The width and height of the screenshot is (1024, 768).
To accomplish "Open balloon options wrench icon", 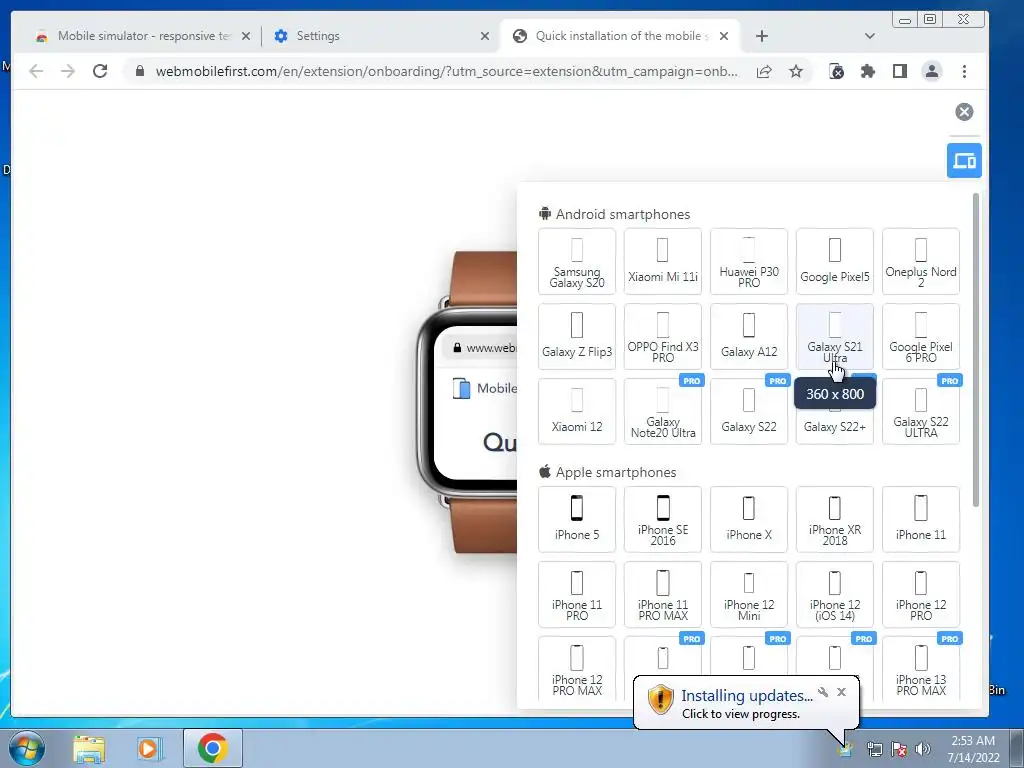I will pos(823,692).
